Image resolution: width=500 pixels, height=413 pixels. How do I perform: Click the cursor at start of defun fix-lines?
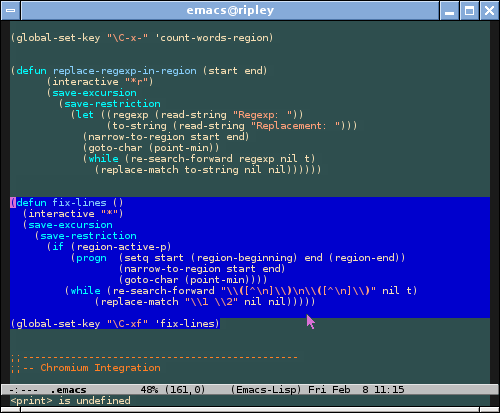click(x=13, y=203)
